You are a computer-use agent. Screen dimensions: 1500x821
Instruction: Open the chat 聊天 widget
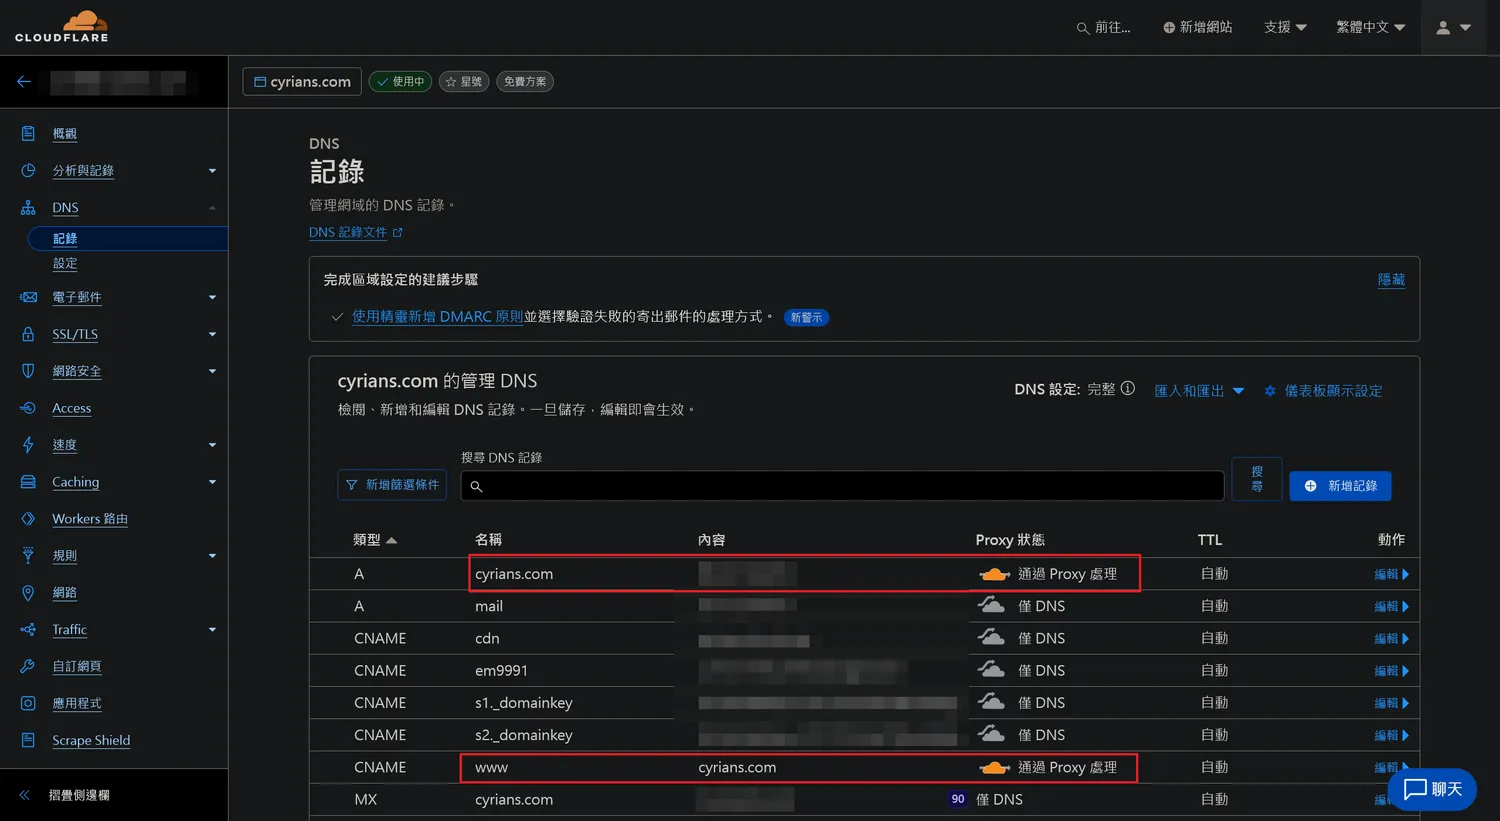tap(1432, 789)
